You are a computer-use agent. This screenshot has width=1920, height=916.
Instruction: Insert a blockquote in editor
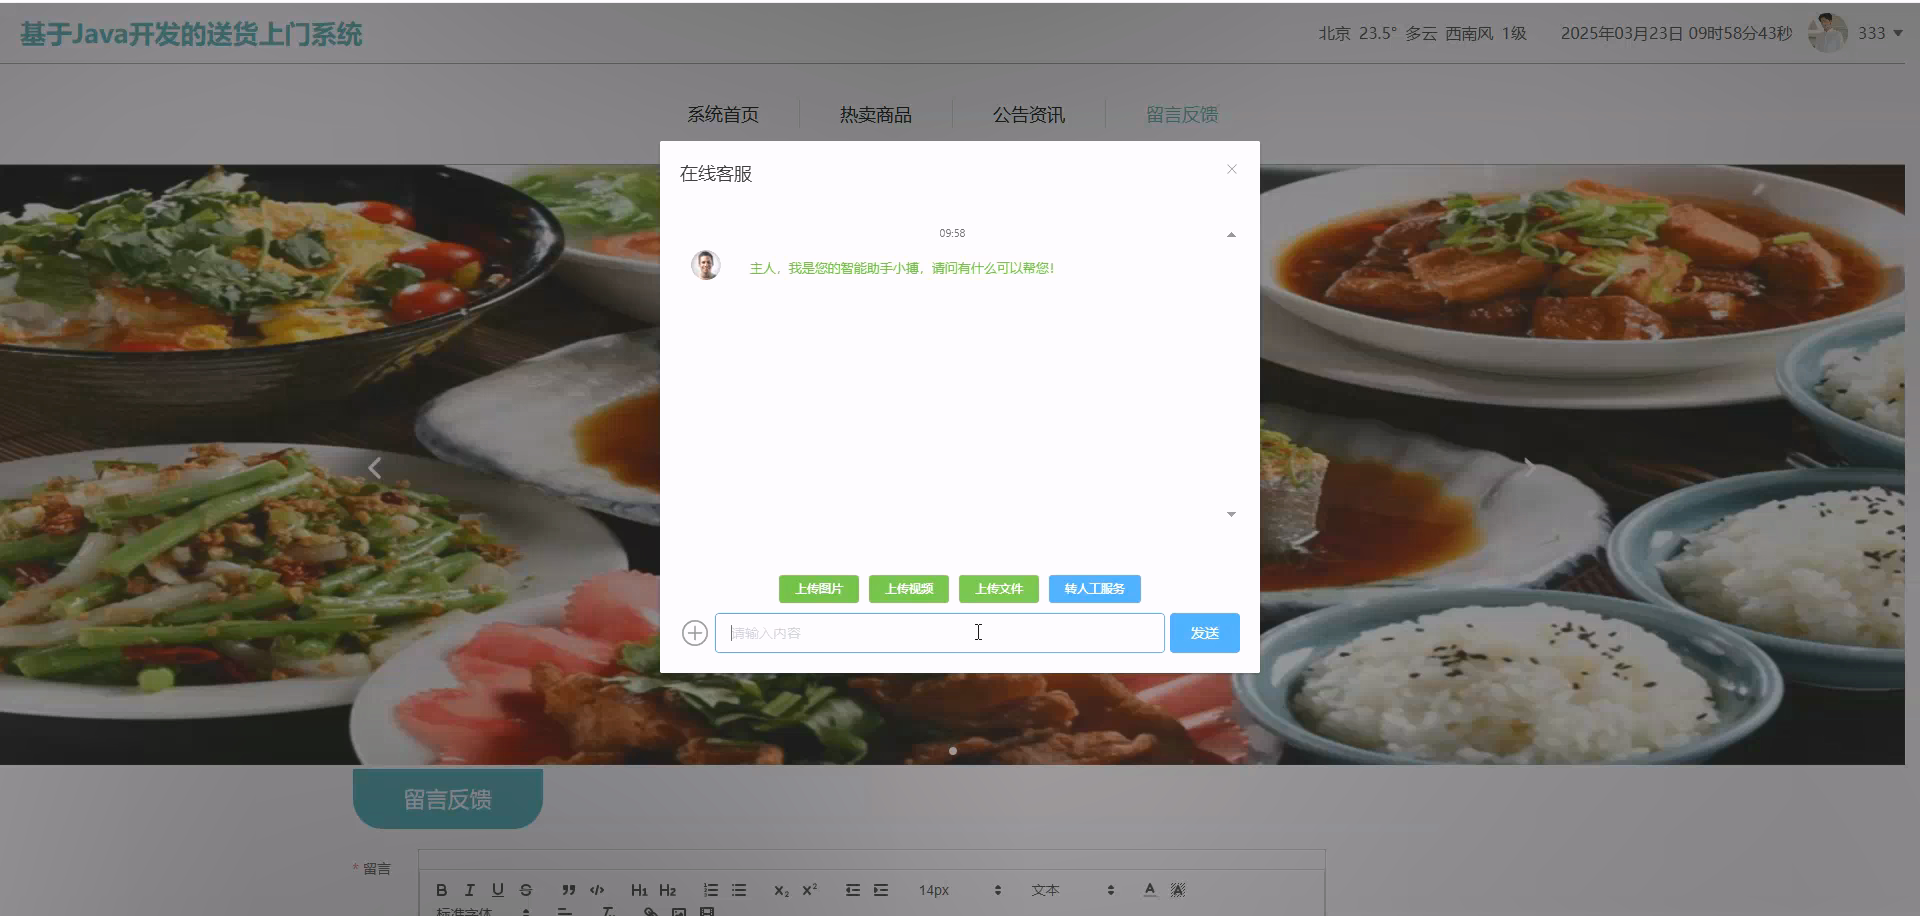568,890
